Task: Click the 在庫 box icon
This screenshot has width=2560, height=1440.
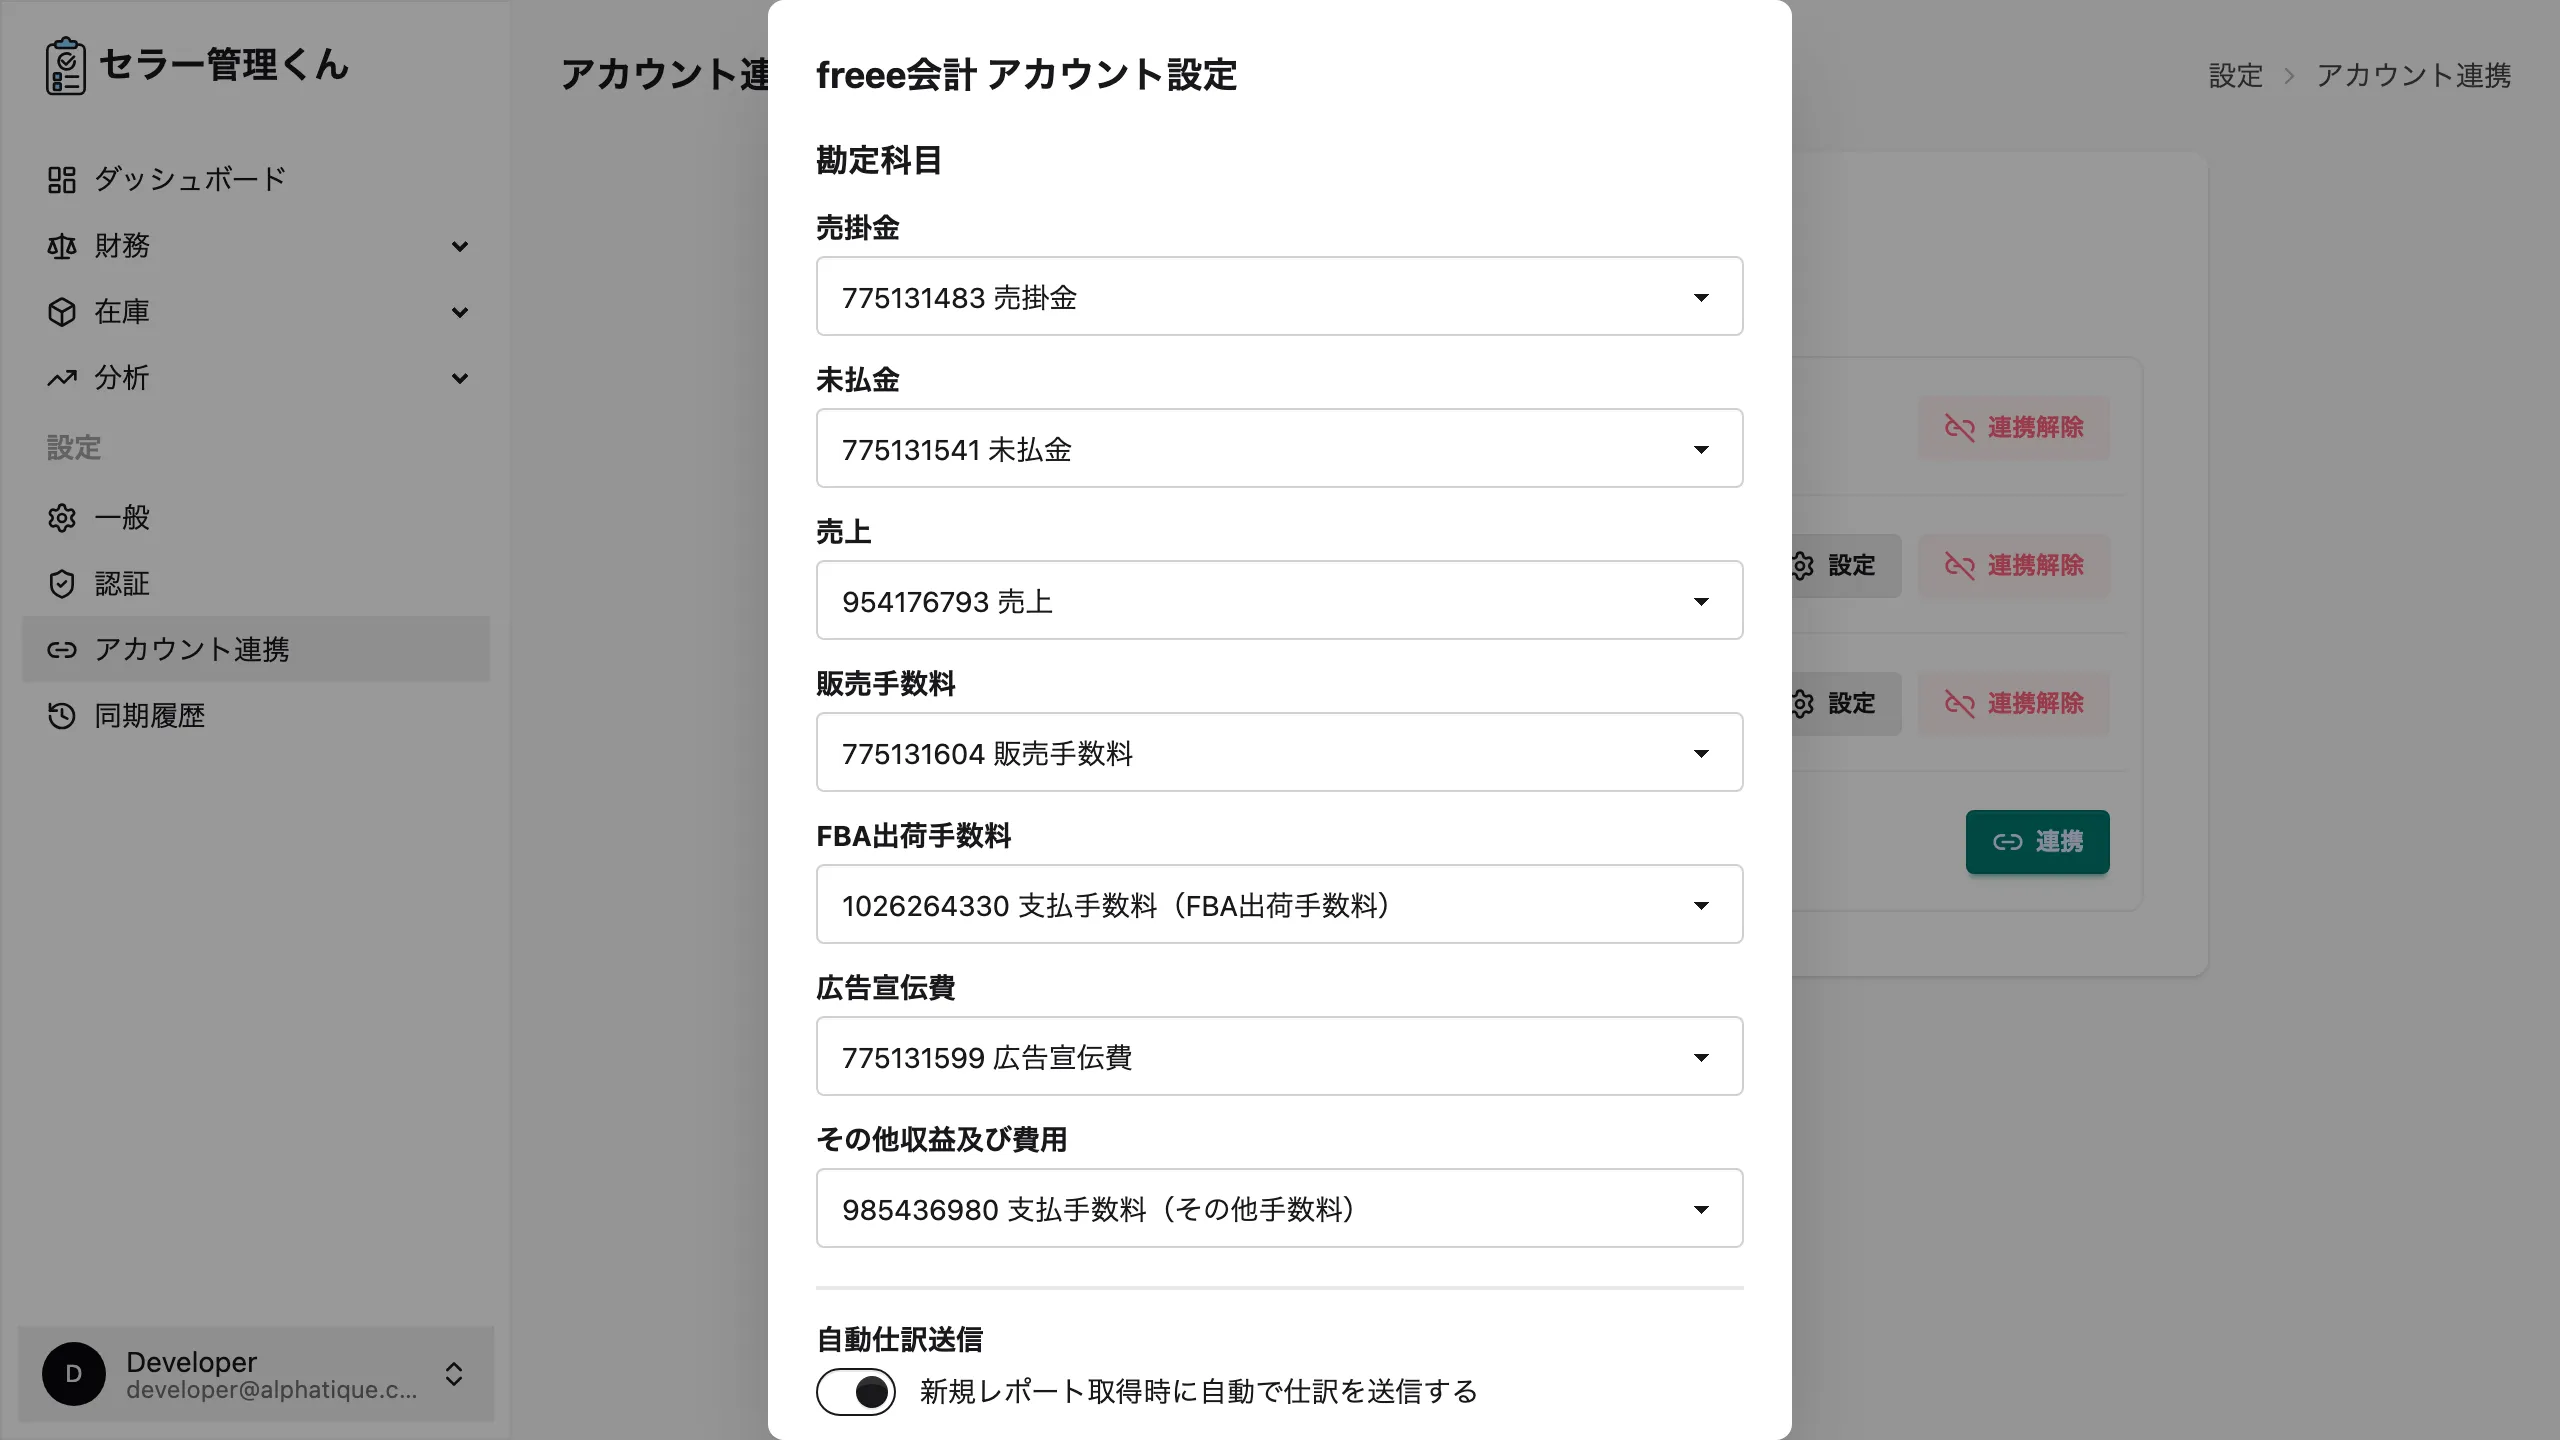Action: (62, 312)
